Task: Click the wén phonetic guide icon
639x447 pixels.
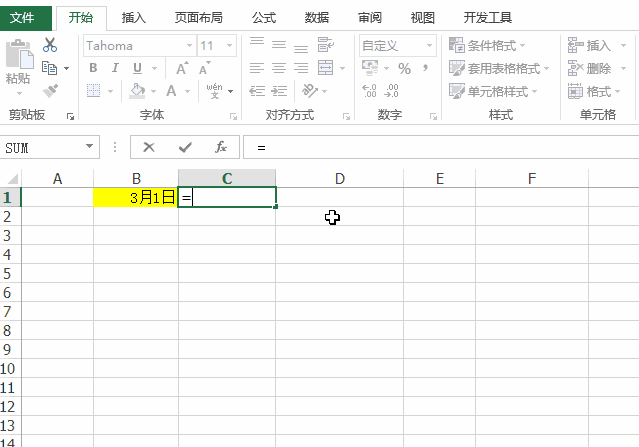Action: (214, 91)
